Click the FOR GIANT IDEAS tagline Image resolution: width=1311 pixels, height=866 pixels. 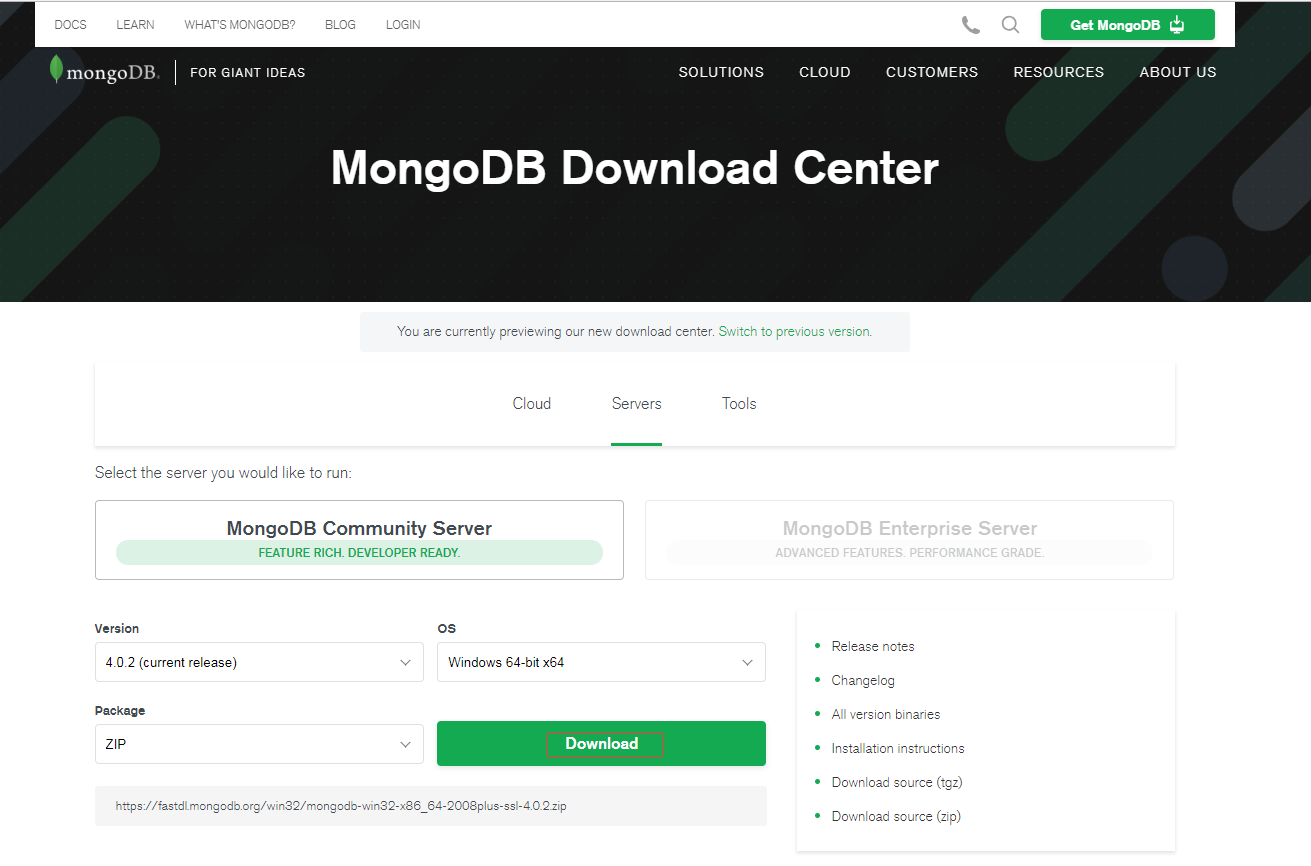coord(248,72)
